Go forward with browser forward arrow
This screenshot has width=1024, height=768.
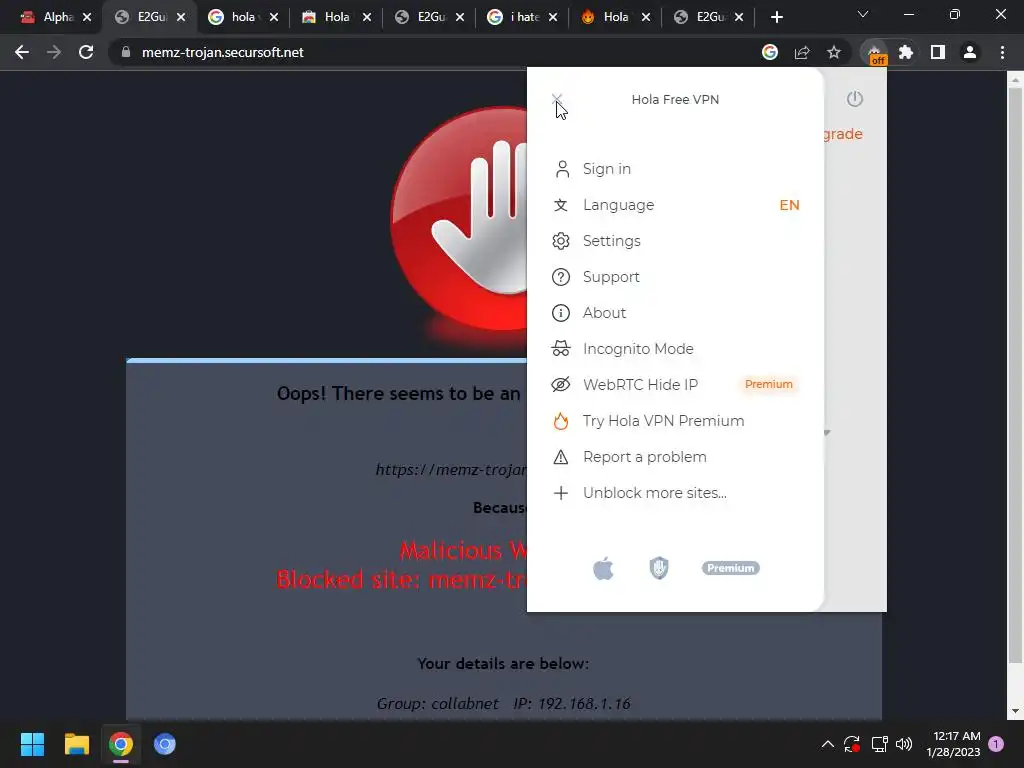point(54,52)
